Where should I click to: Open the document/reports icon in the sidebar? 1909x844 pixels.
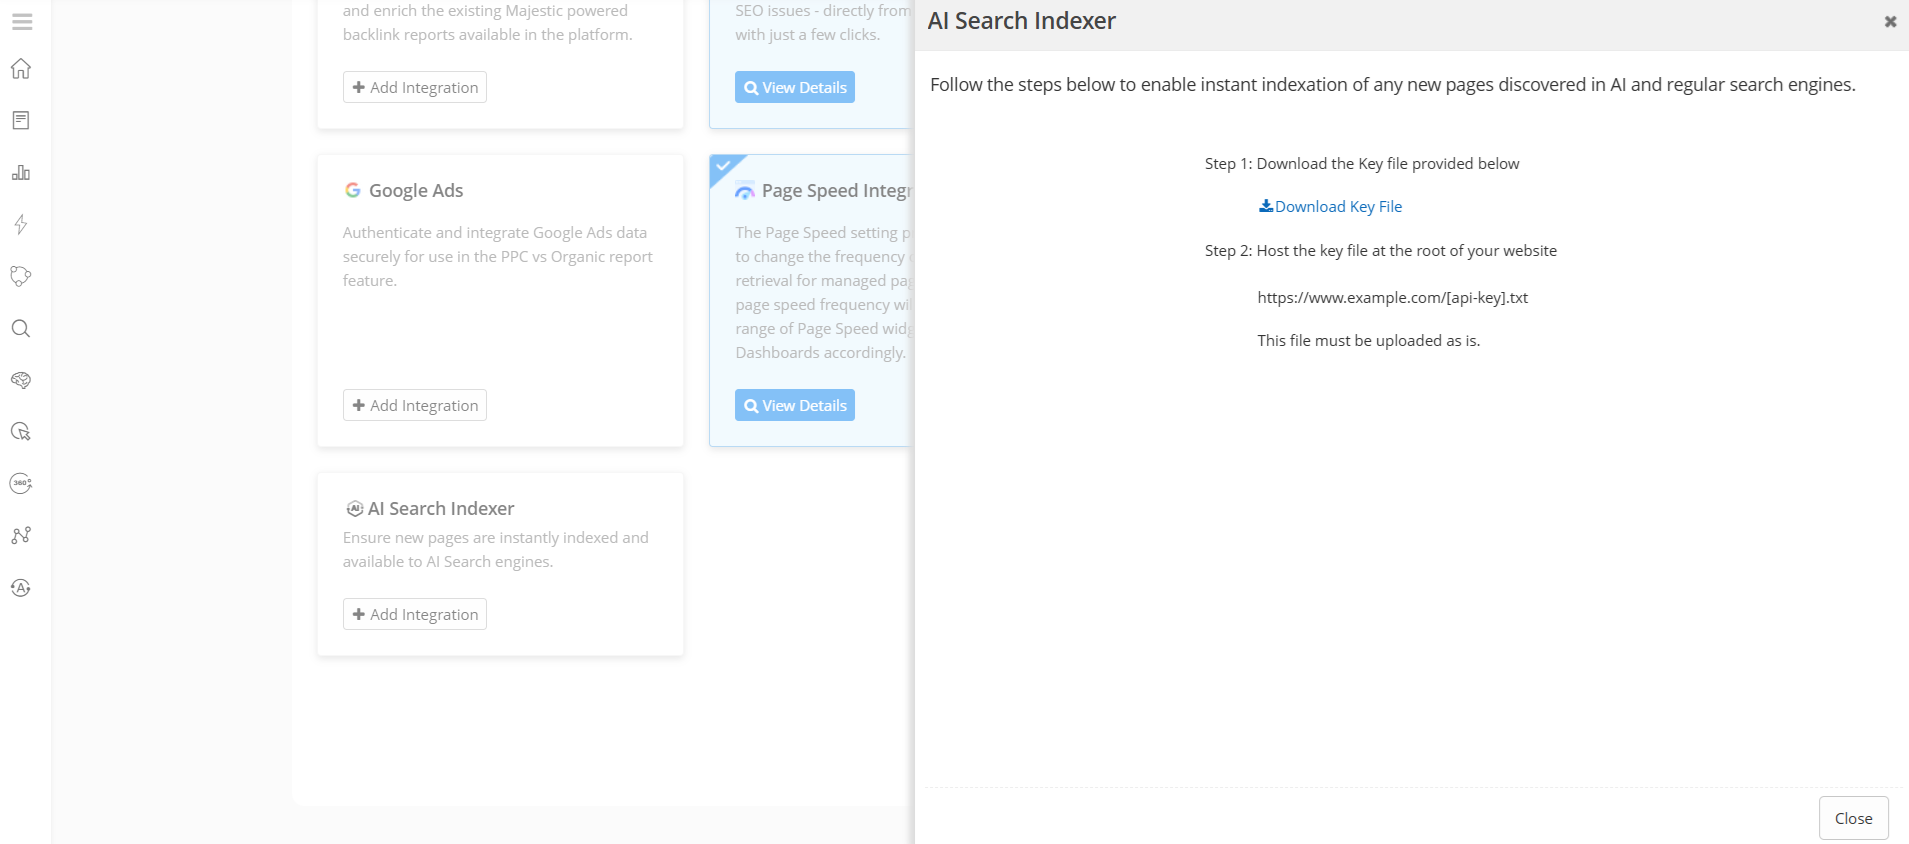[21, 121]
